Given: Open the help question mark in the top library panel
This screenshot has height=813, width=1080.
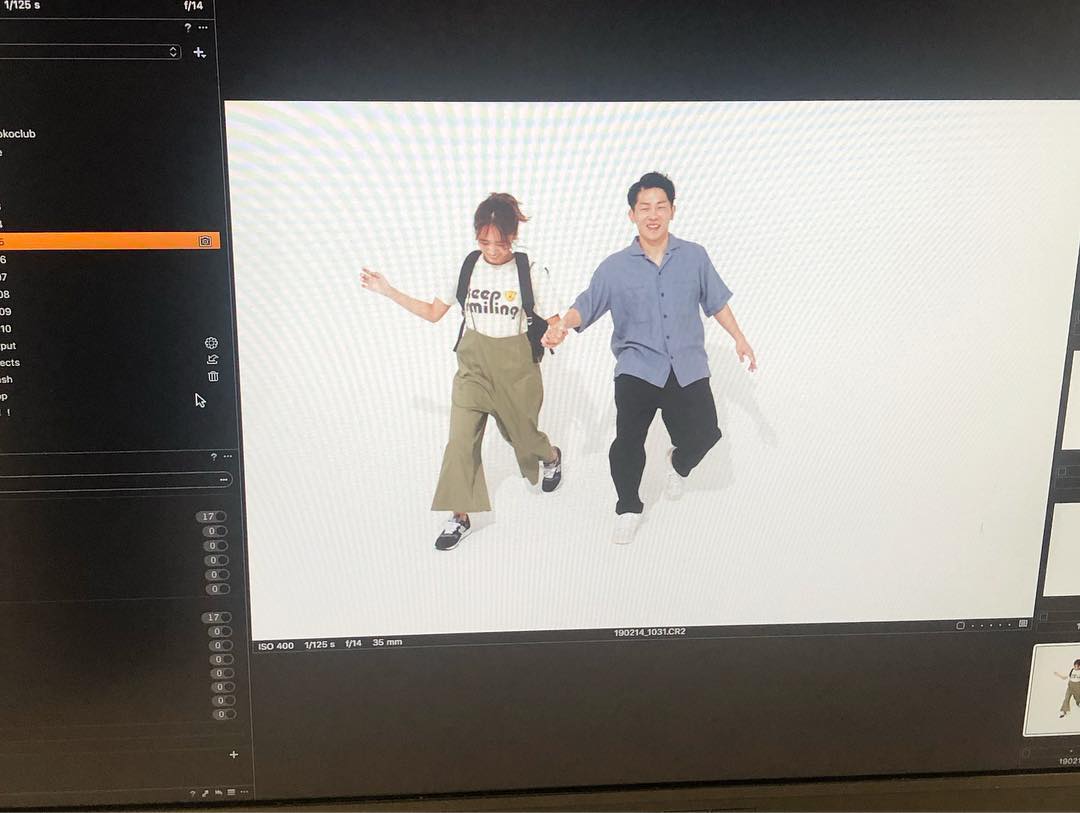Looking at the screenshot, I should 187,28.
